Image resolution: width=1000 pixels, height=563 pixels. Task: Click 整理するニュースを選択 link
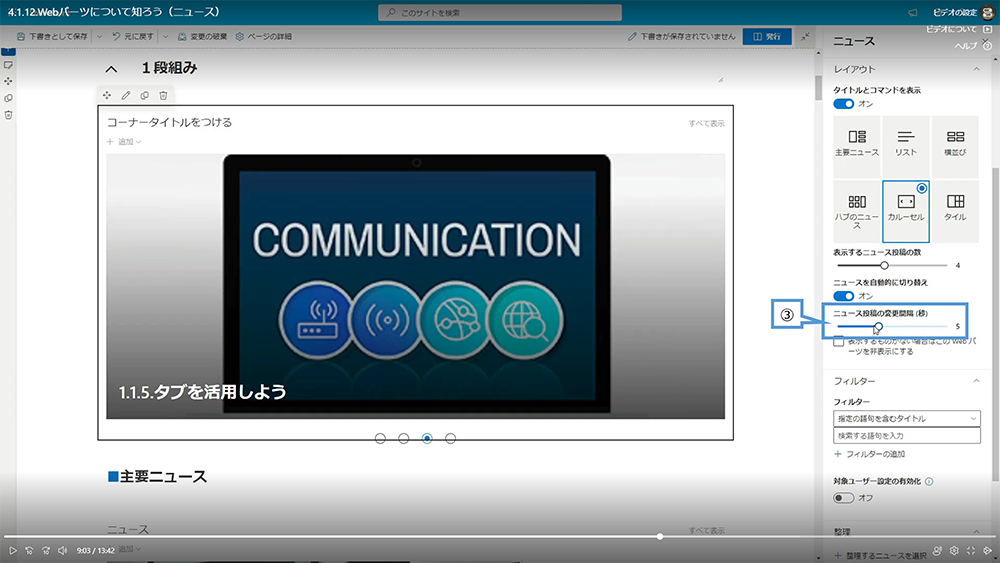click(x=881, y=555)
